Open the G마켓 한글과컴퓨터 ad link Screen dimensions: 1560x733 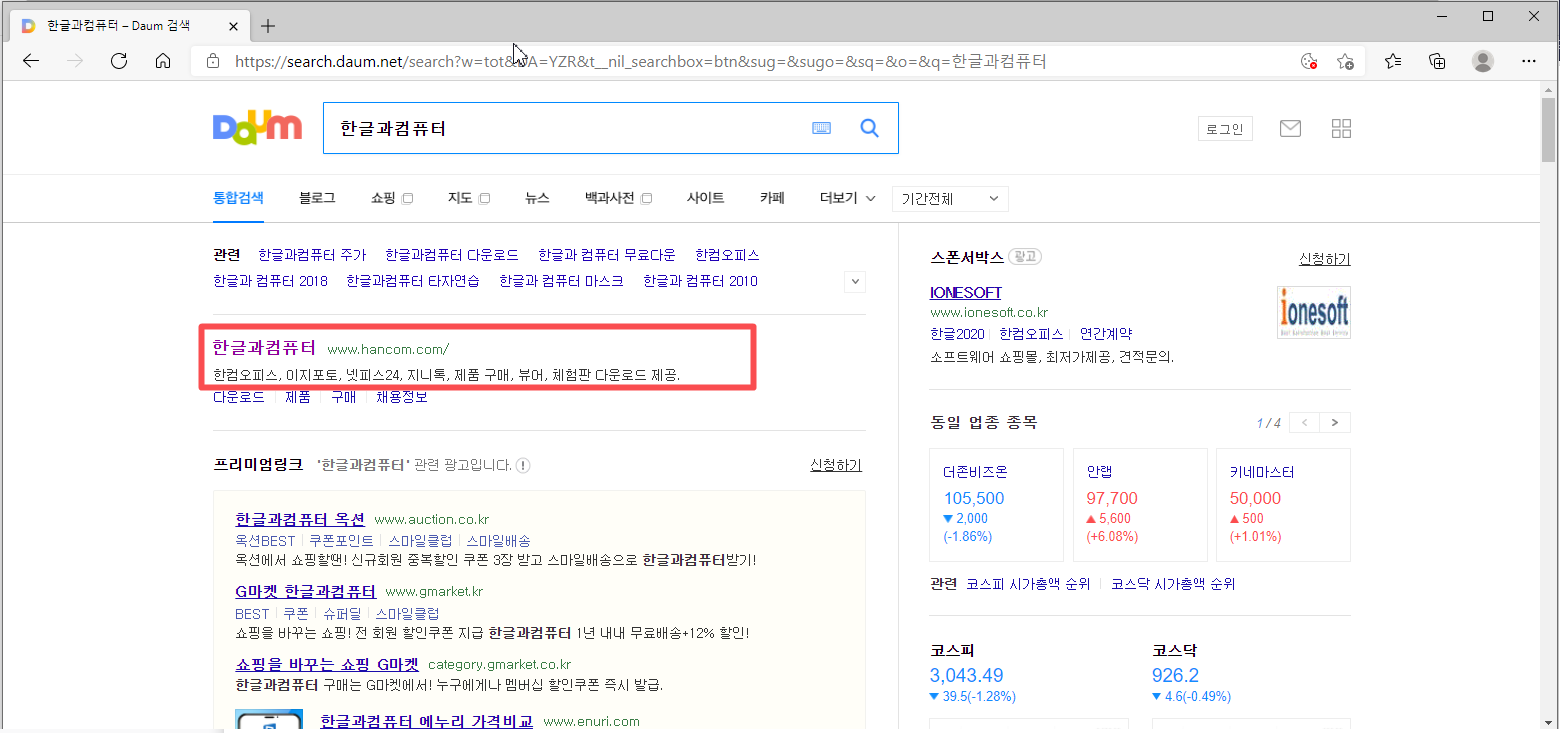click(x=306, y=591)
